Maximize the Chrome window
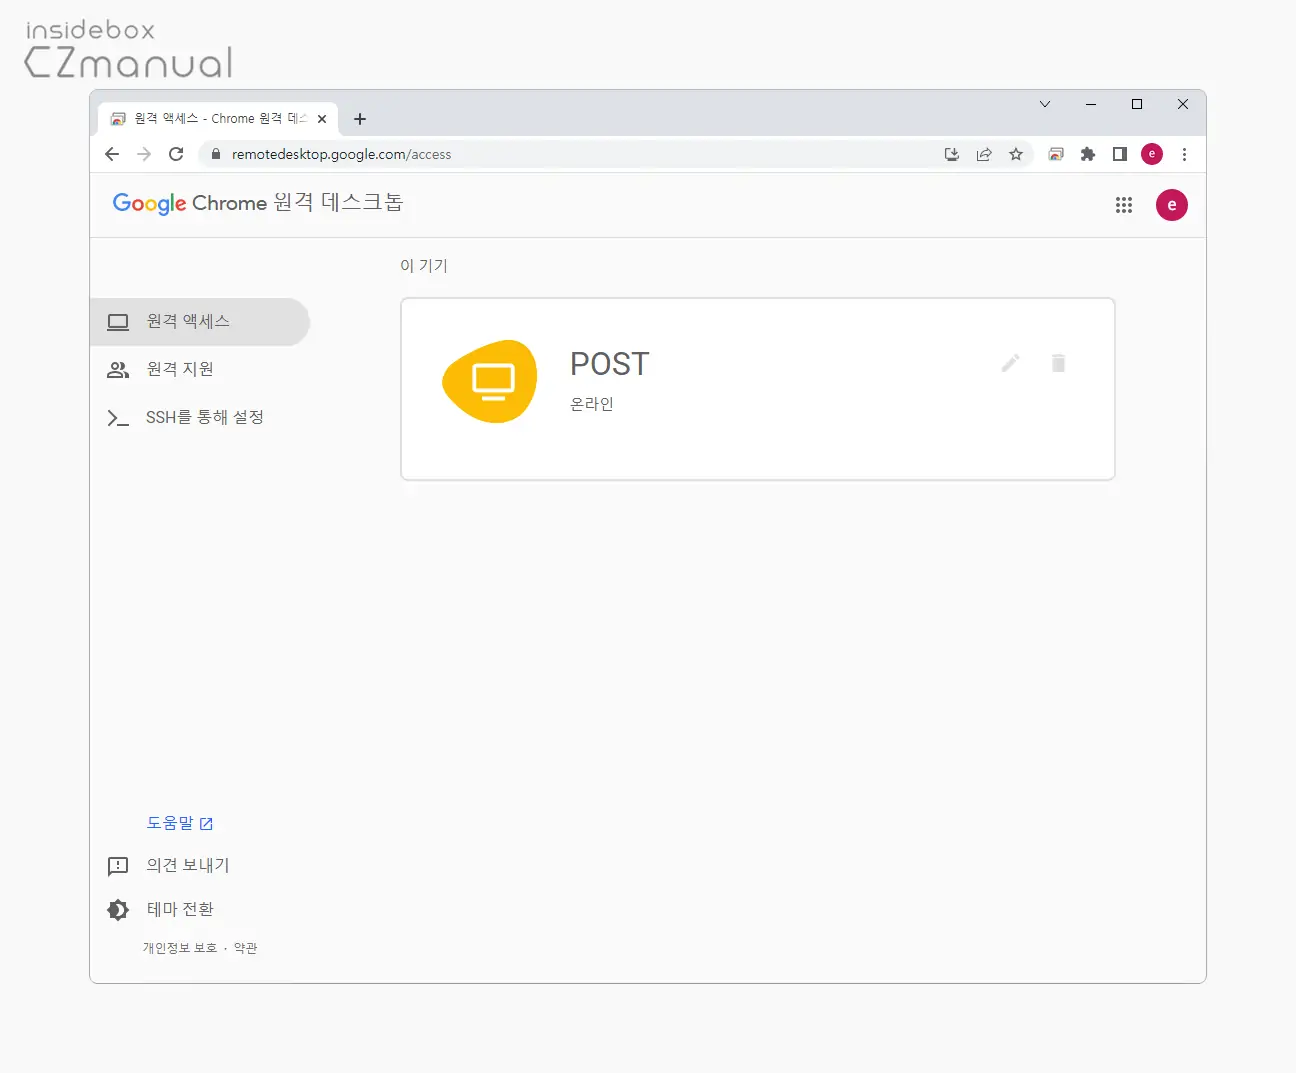Image resolution: width=1296 pixels, height=1073 pixels. coord(1137,104)
